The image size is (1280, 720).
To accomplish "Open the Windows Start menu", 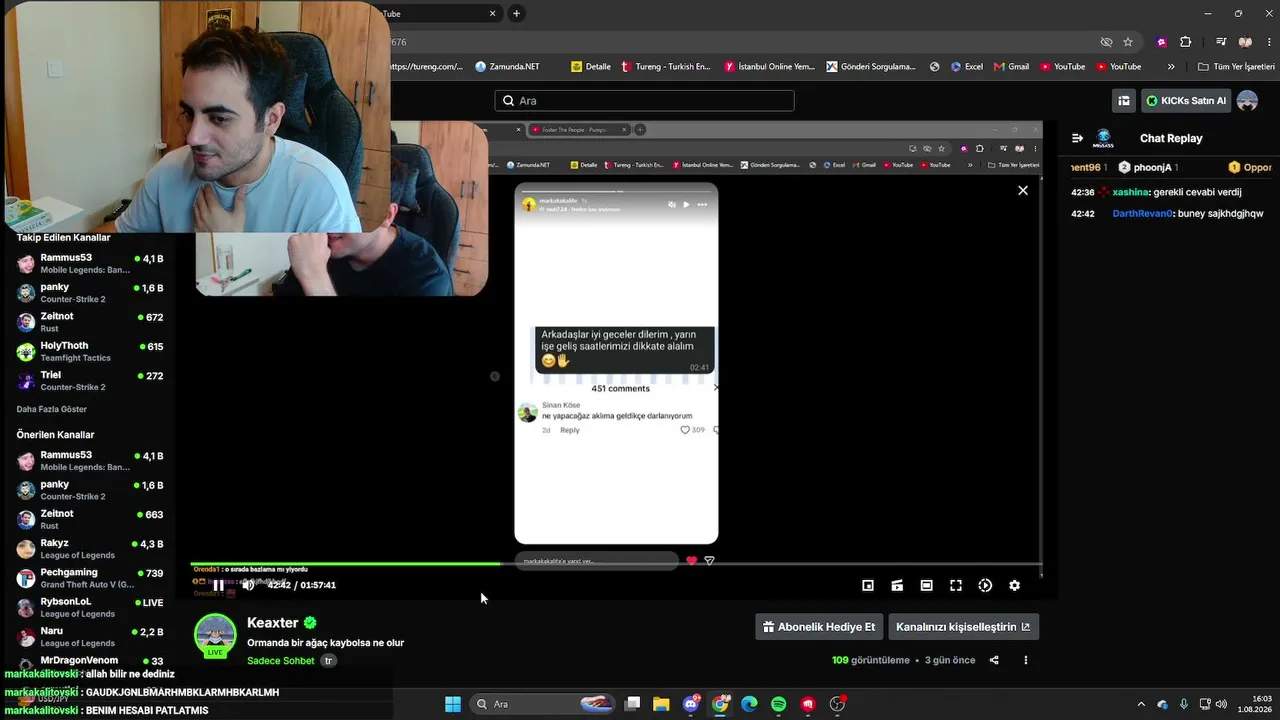I will (453, 704).
